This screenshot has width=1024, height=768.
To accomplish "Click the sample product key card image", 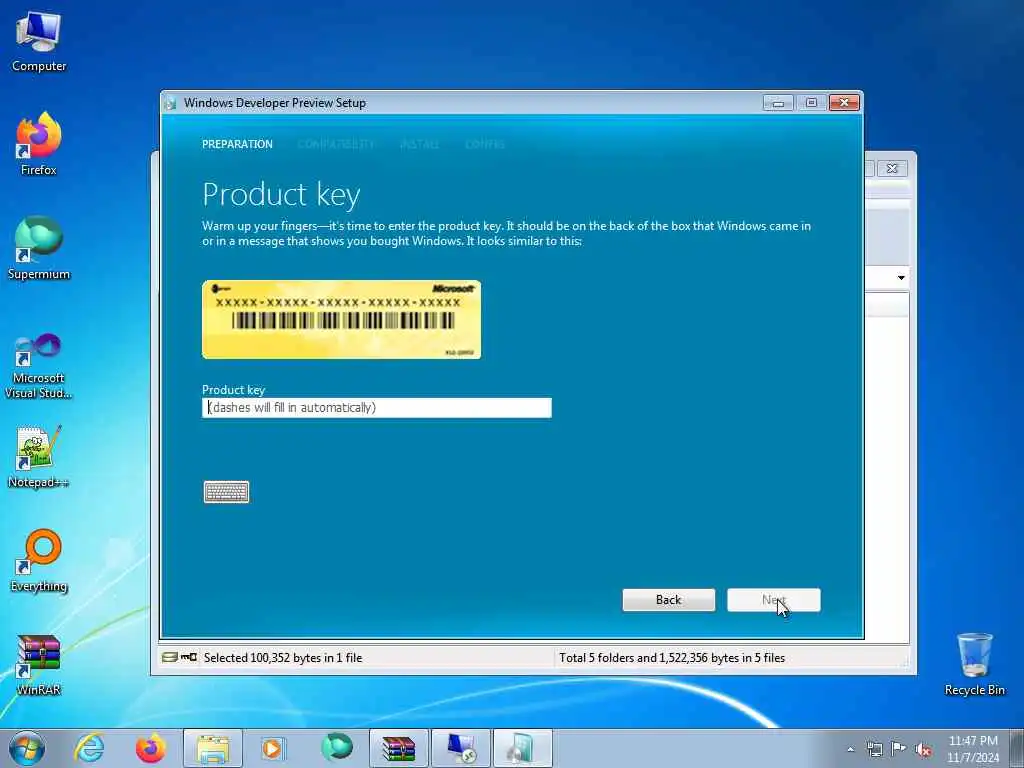I will pyautogui.click(x=342, y=319).
